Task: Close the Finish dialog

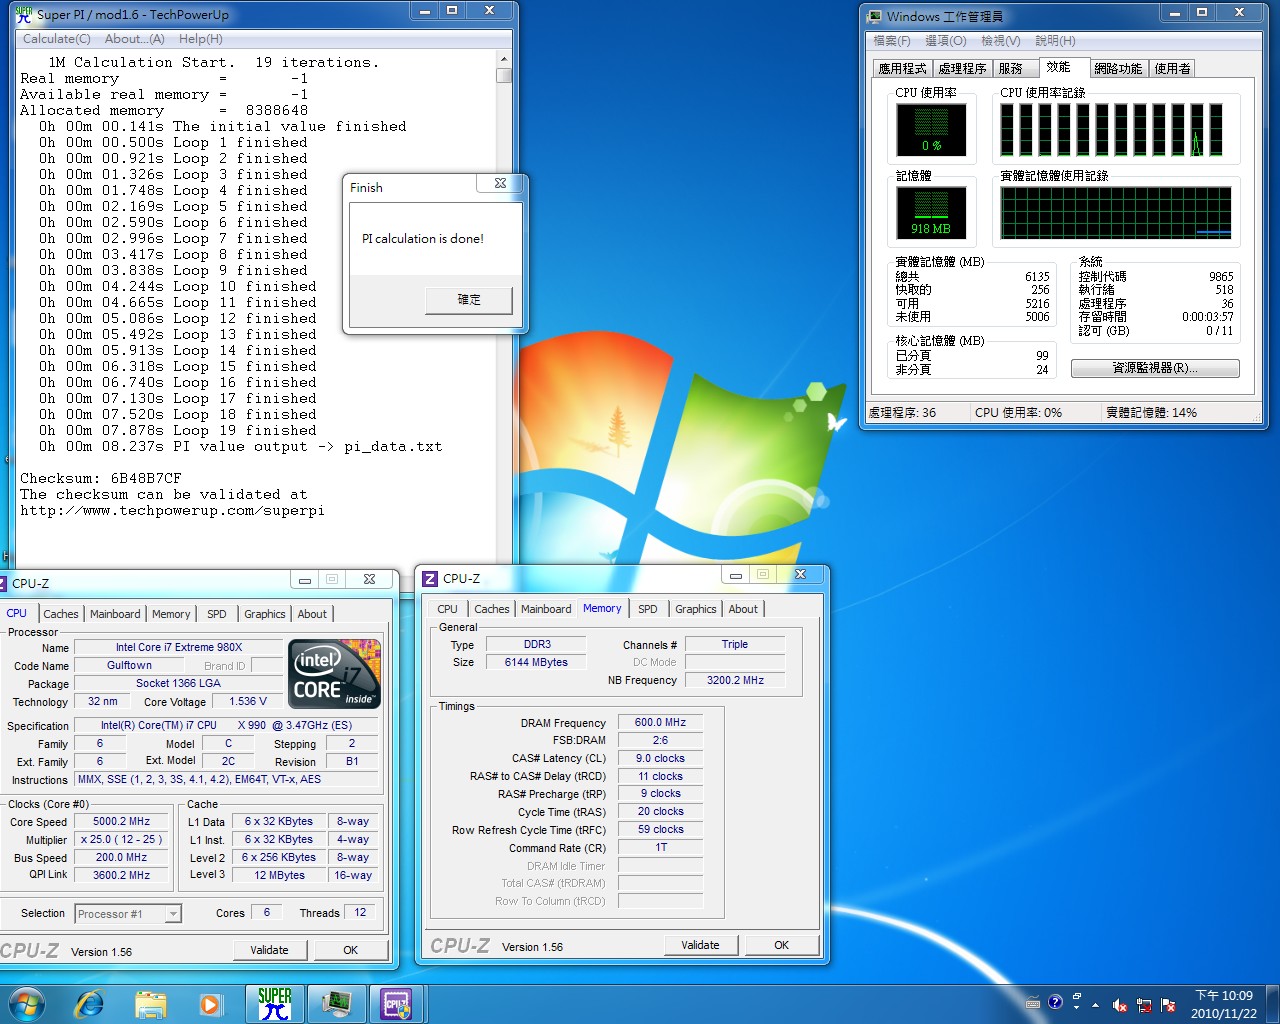Action: coord(500,184)
